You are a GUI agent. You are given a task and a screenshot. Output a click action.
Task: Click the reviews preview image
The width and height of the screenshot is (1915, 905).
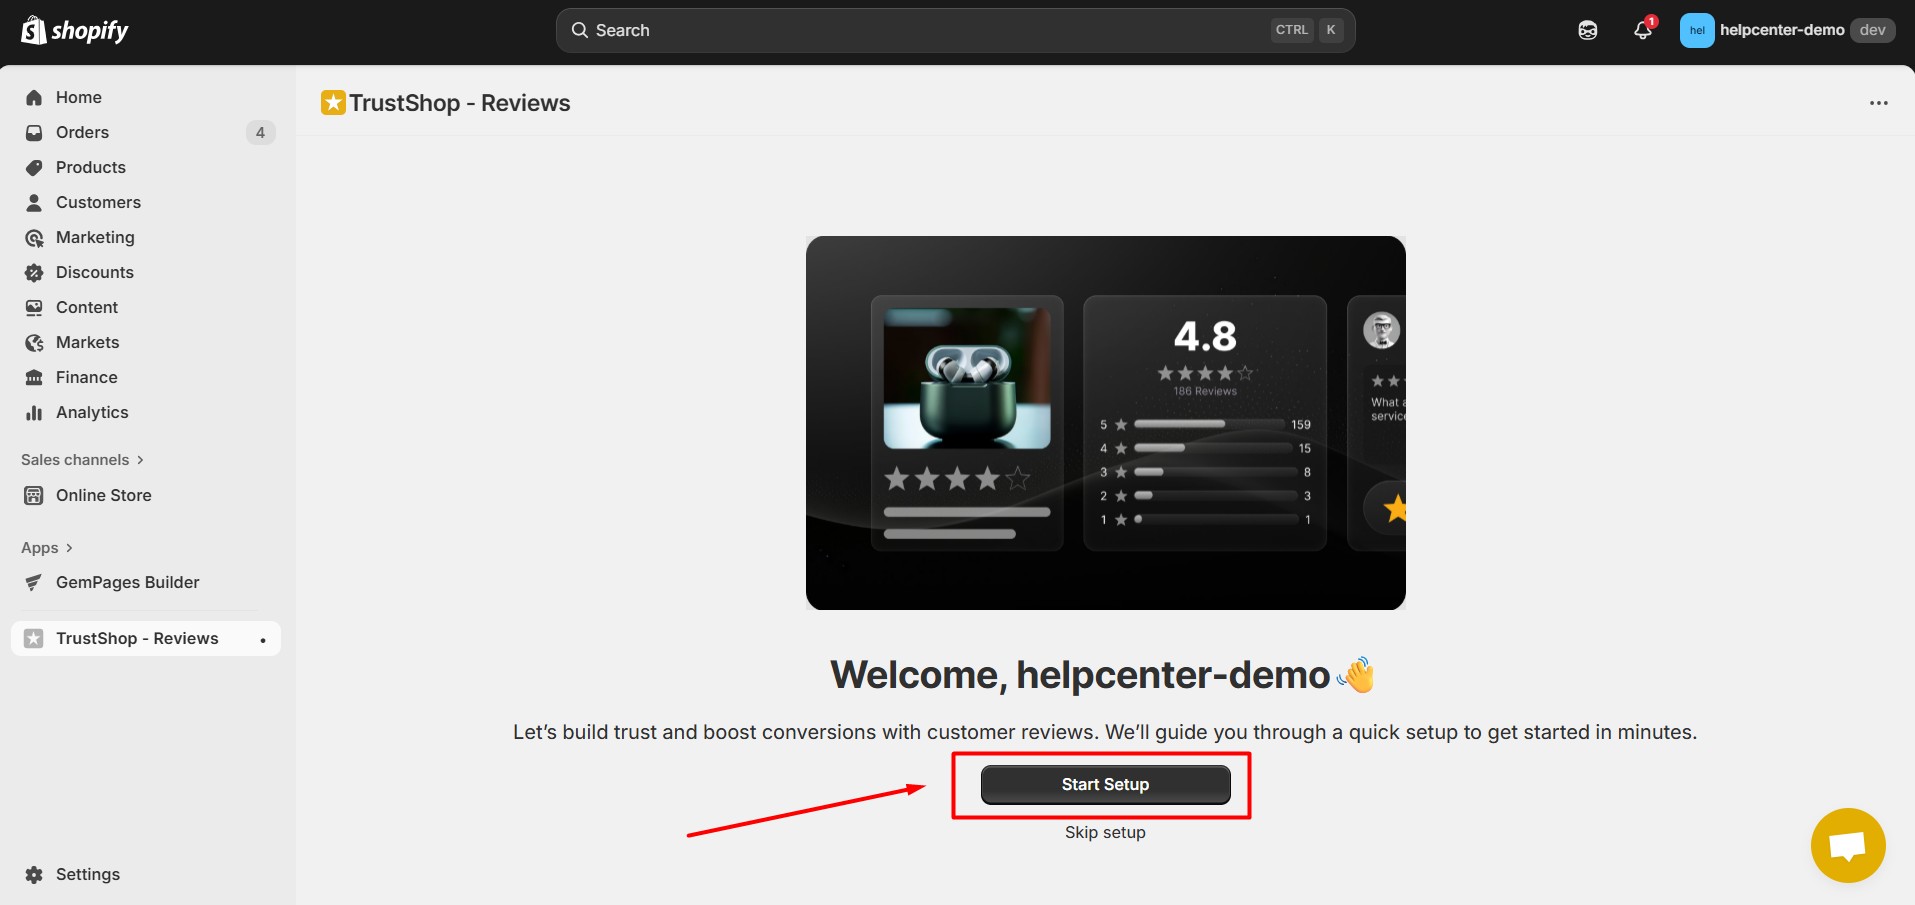tap(1105, 423)
